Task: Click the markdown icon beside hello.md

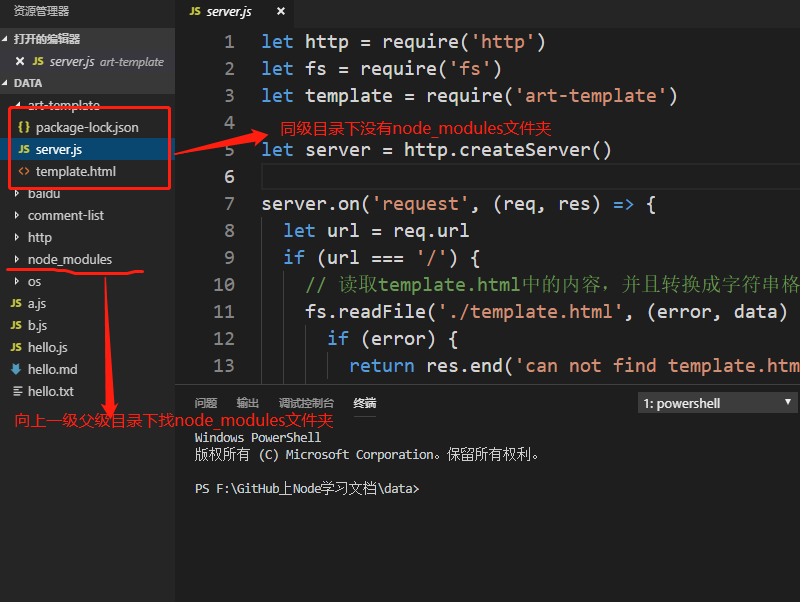Action: (x=16, y=369)
